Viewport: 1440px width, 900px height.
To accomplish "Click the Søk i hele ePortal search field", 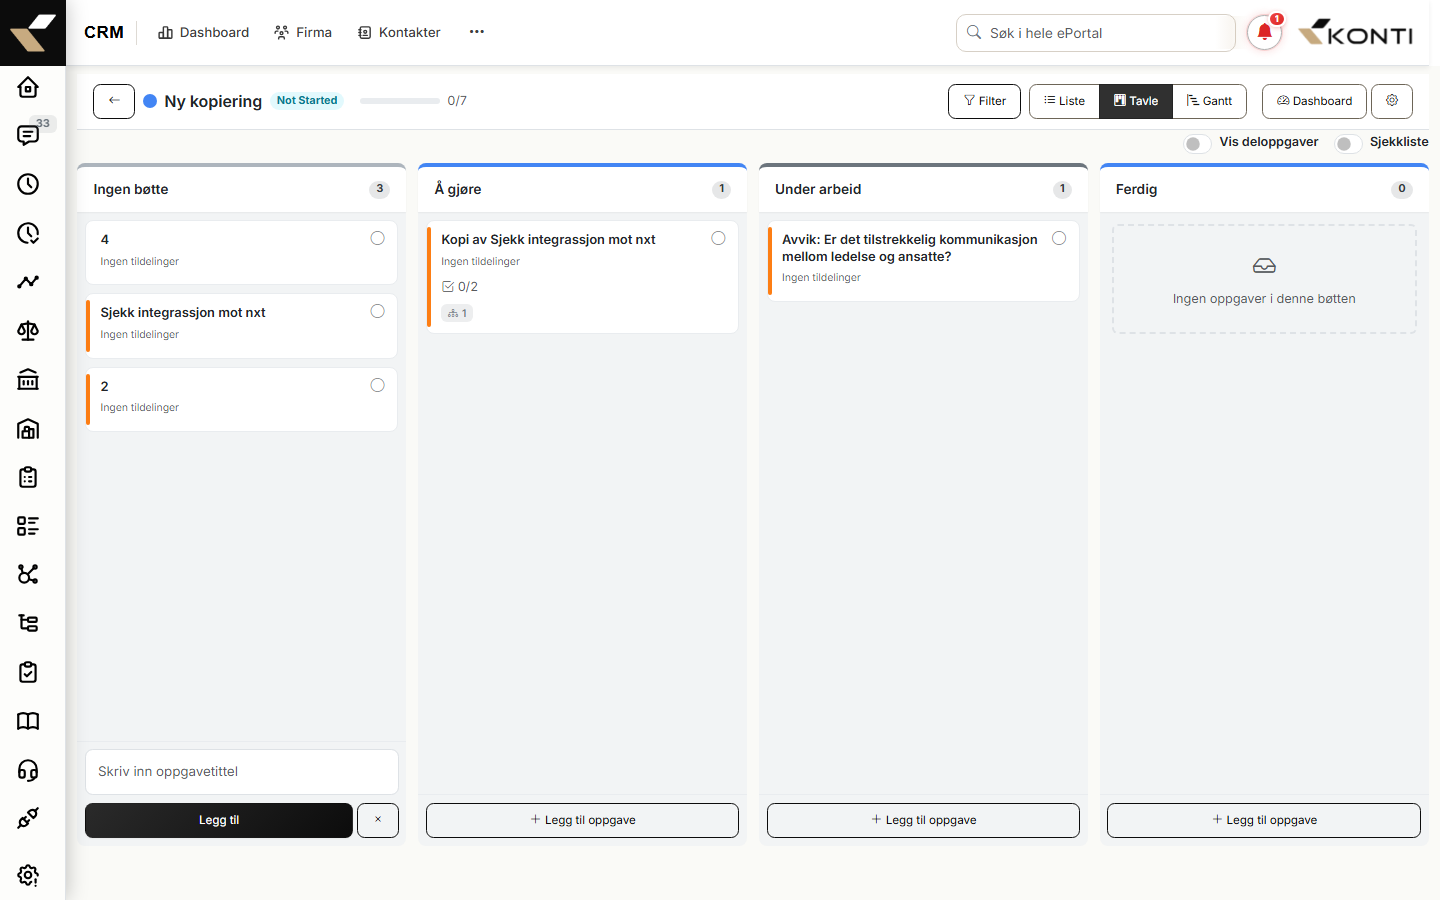I will click(x=1096, y=33).
